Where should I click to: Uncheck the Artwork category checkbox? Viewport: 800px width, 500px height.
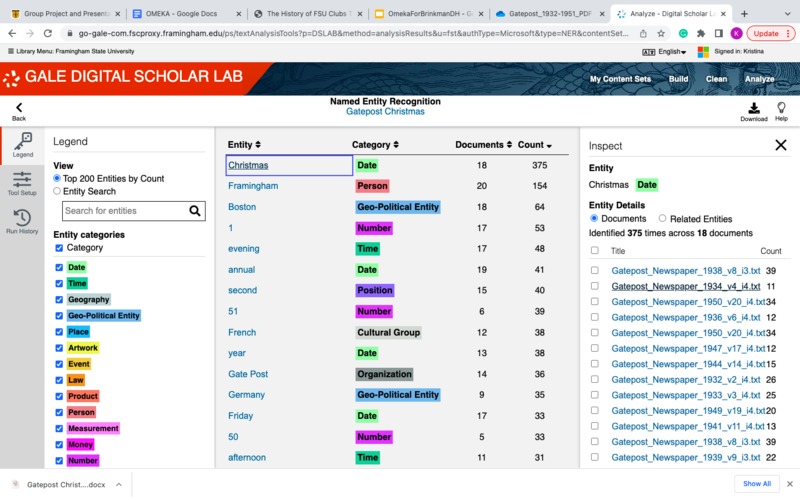tap(59, 348)
